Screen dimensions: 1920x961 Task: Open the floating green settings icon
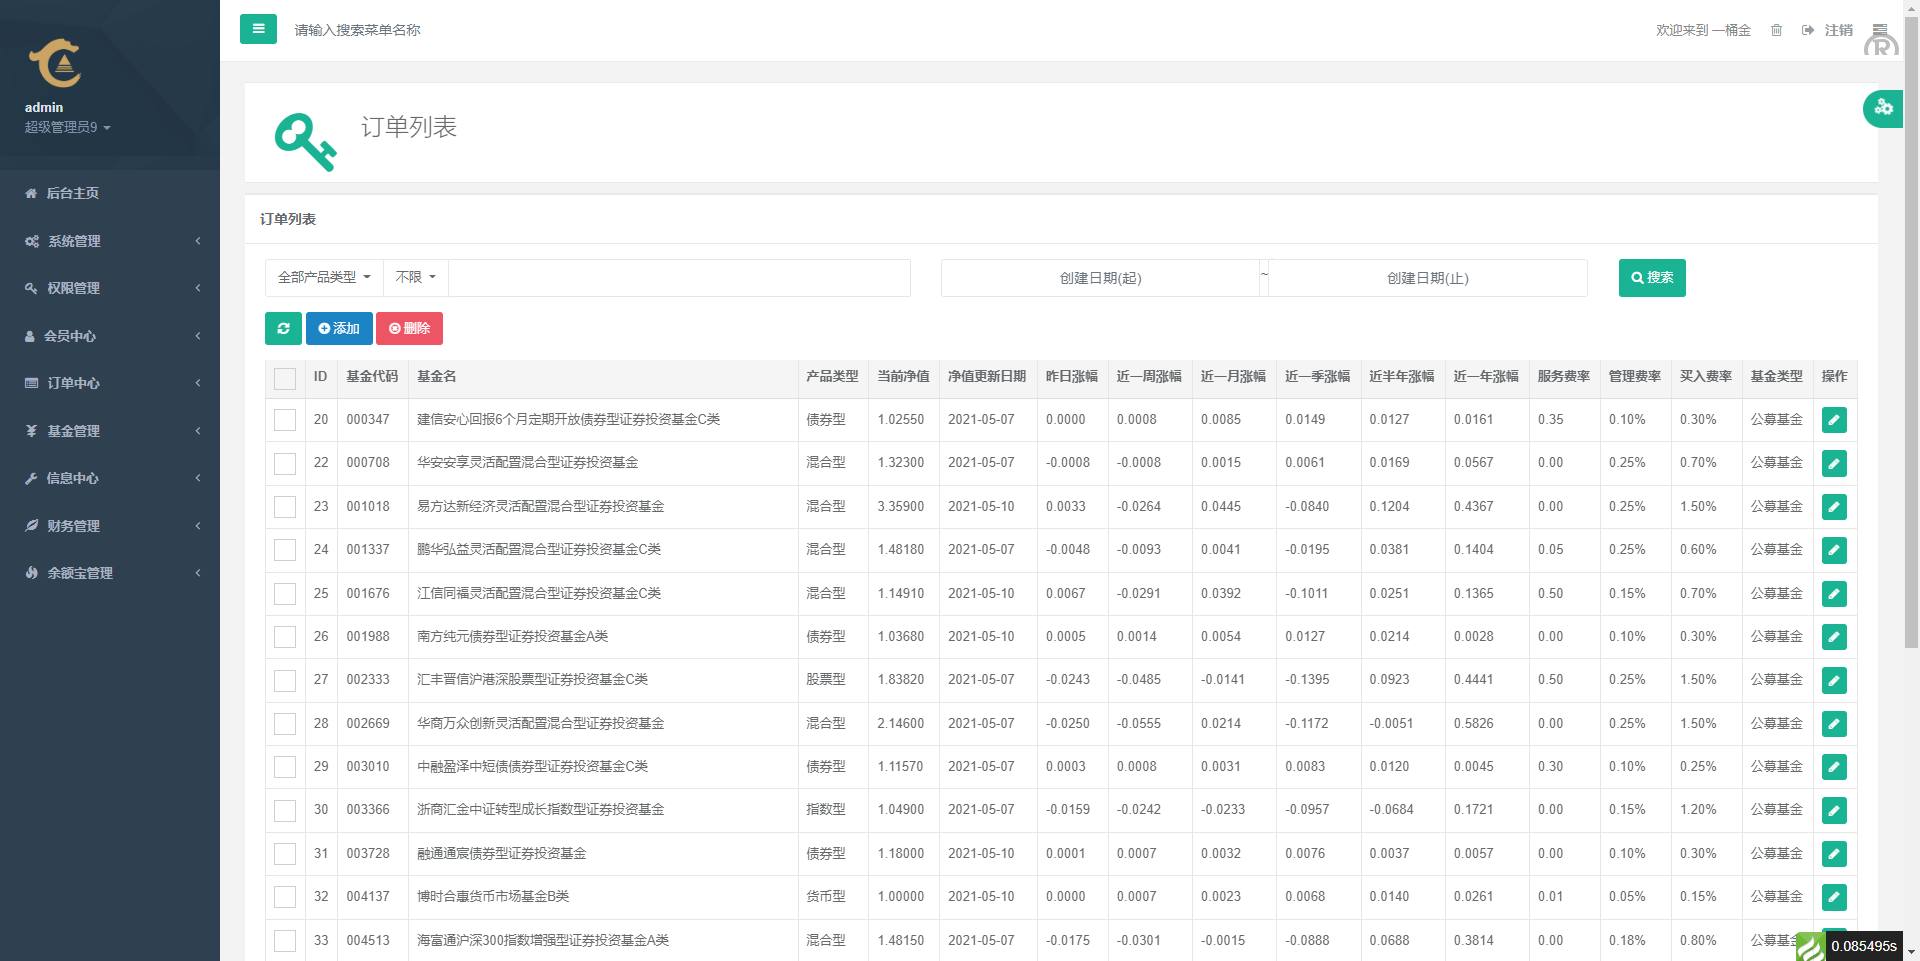click(x=1883, y=108)
